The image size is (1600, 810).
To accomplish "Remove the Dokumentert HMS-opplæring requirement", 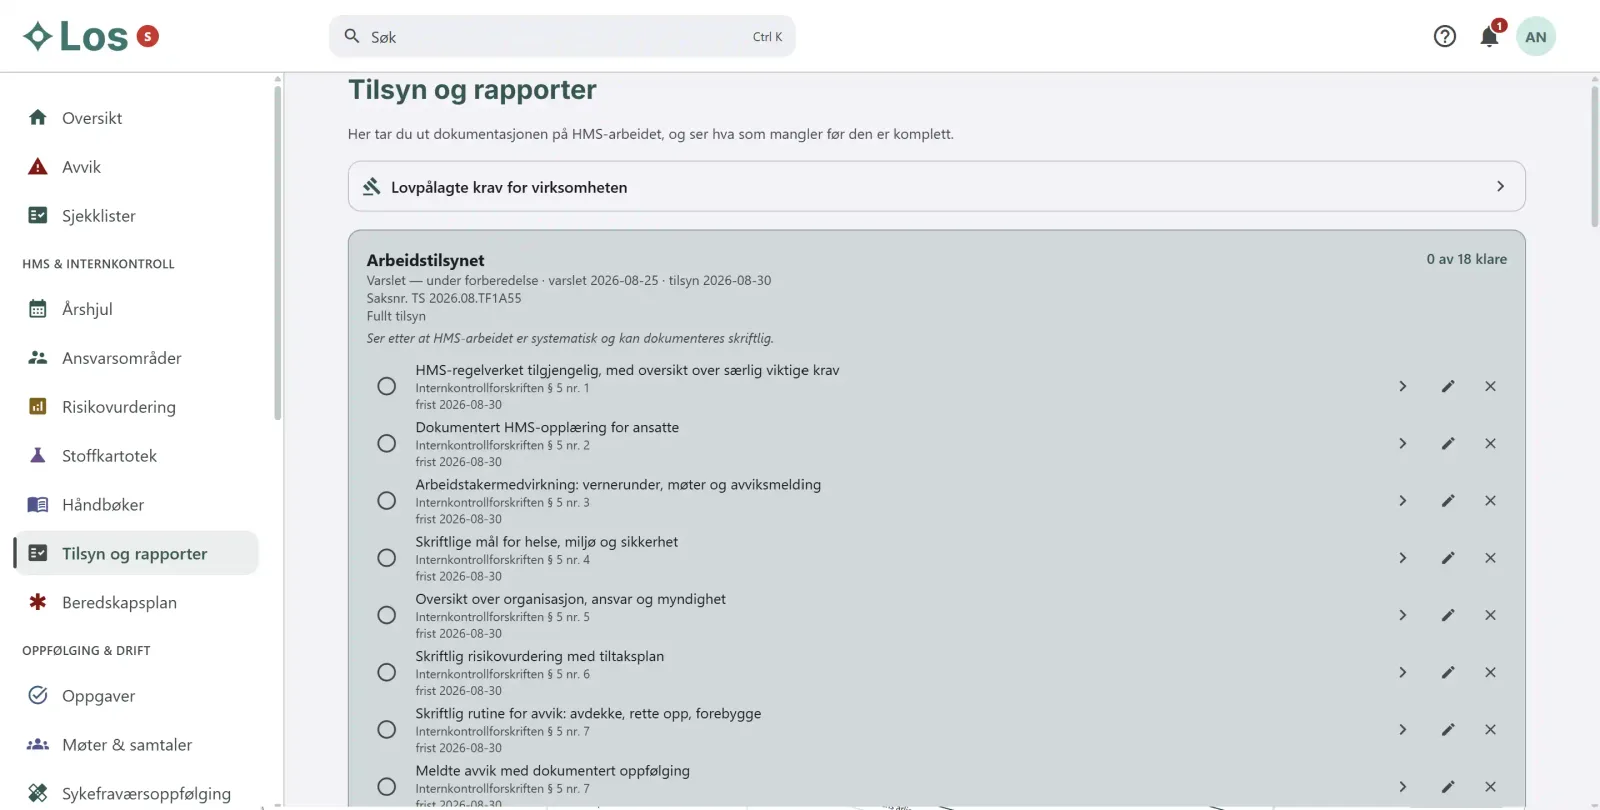I will click(x=1490, y=443).
